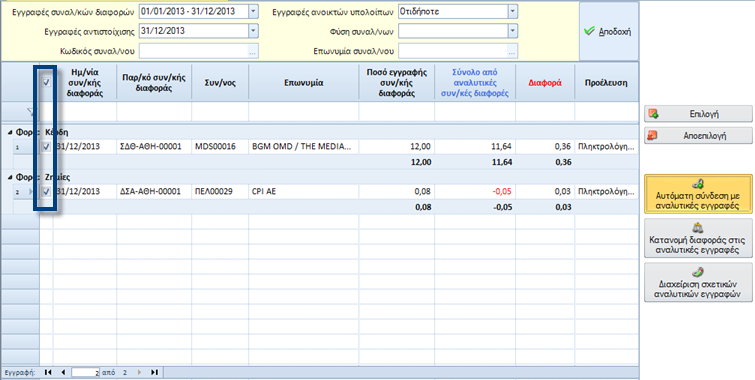Screen dimensions: 755x380
Task: Go to first record in navigator
Action: point(49,372)
